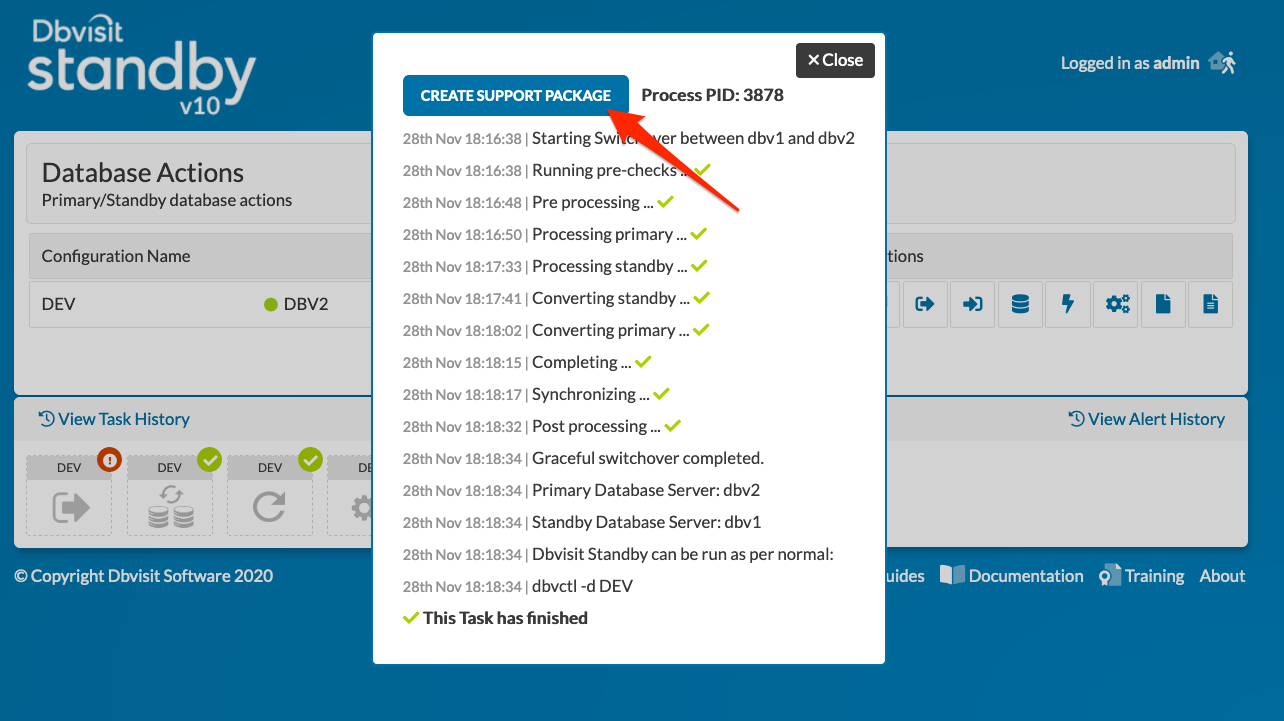Click the Create Support Package button
The width and height of the screenshot is (1284, 721).
(515, 96)
